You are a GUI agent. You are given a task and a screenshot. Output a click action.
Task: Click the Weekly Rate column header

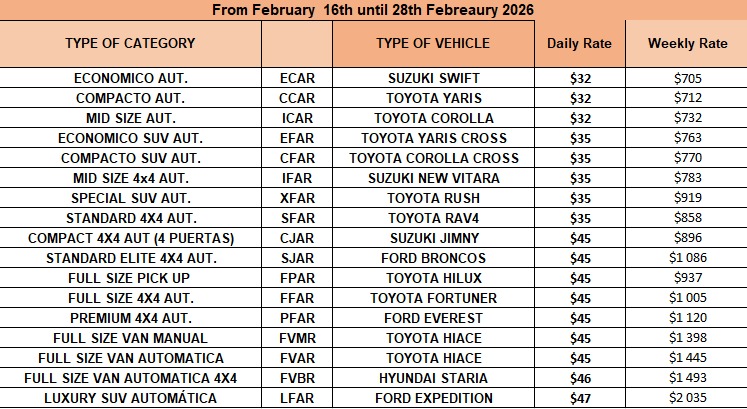[x=686, y=44]
